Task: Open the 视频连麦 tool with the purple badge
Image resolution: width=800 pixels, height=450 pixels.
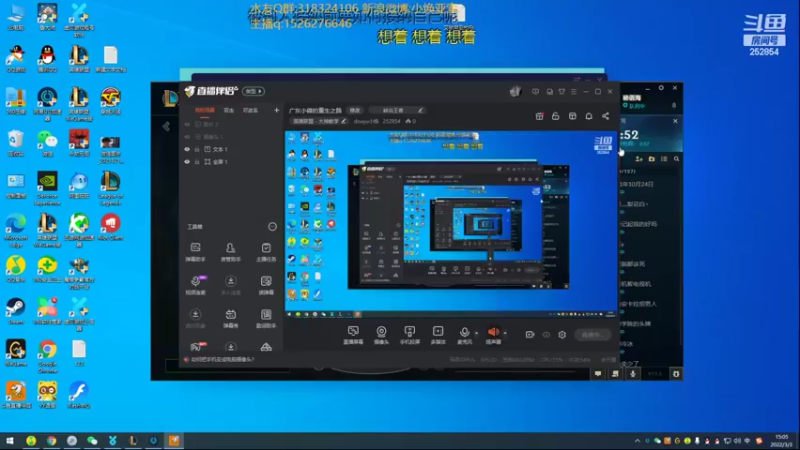Action: (195, 285)
